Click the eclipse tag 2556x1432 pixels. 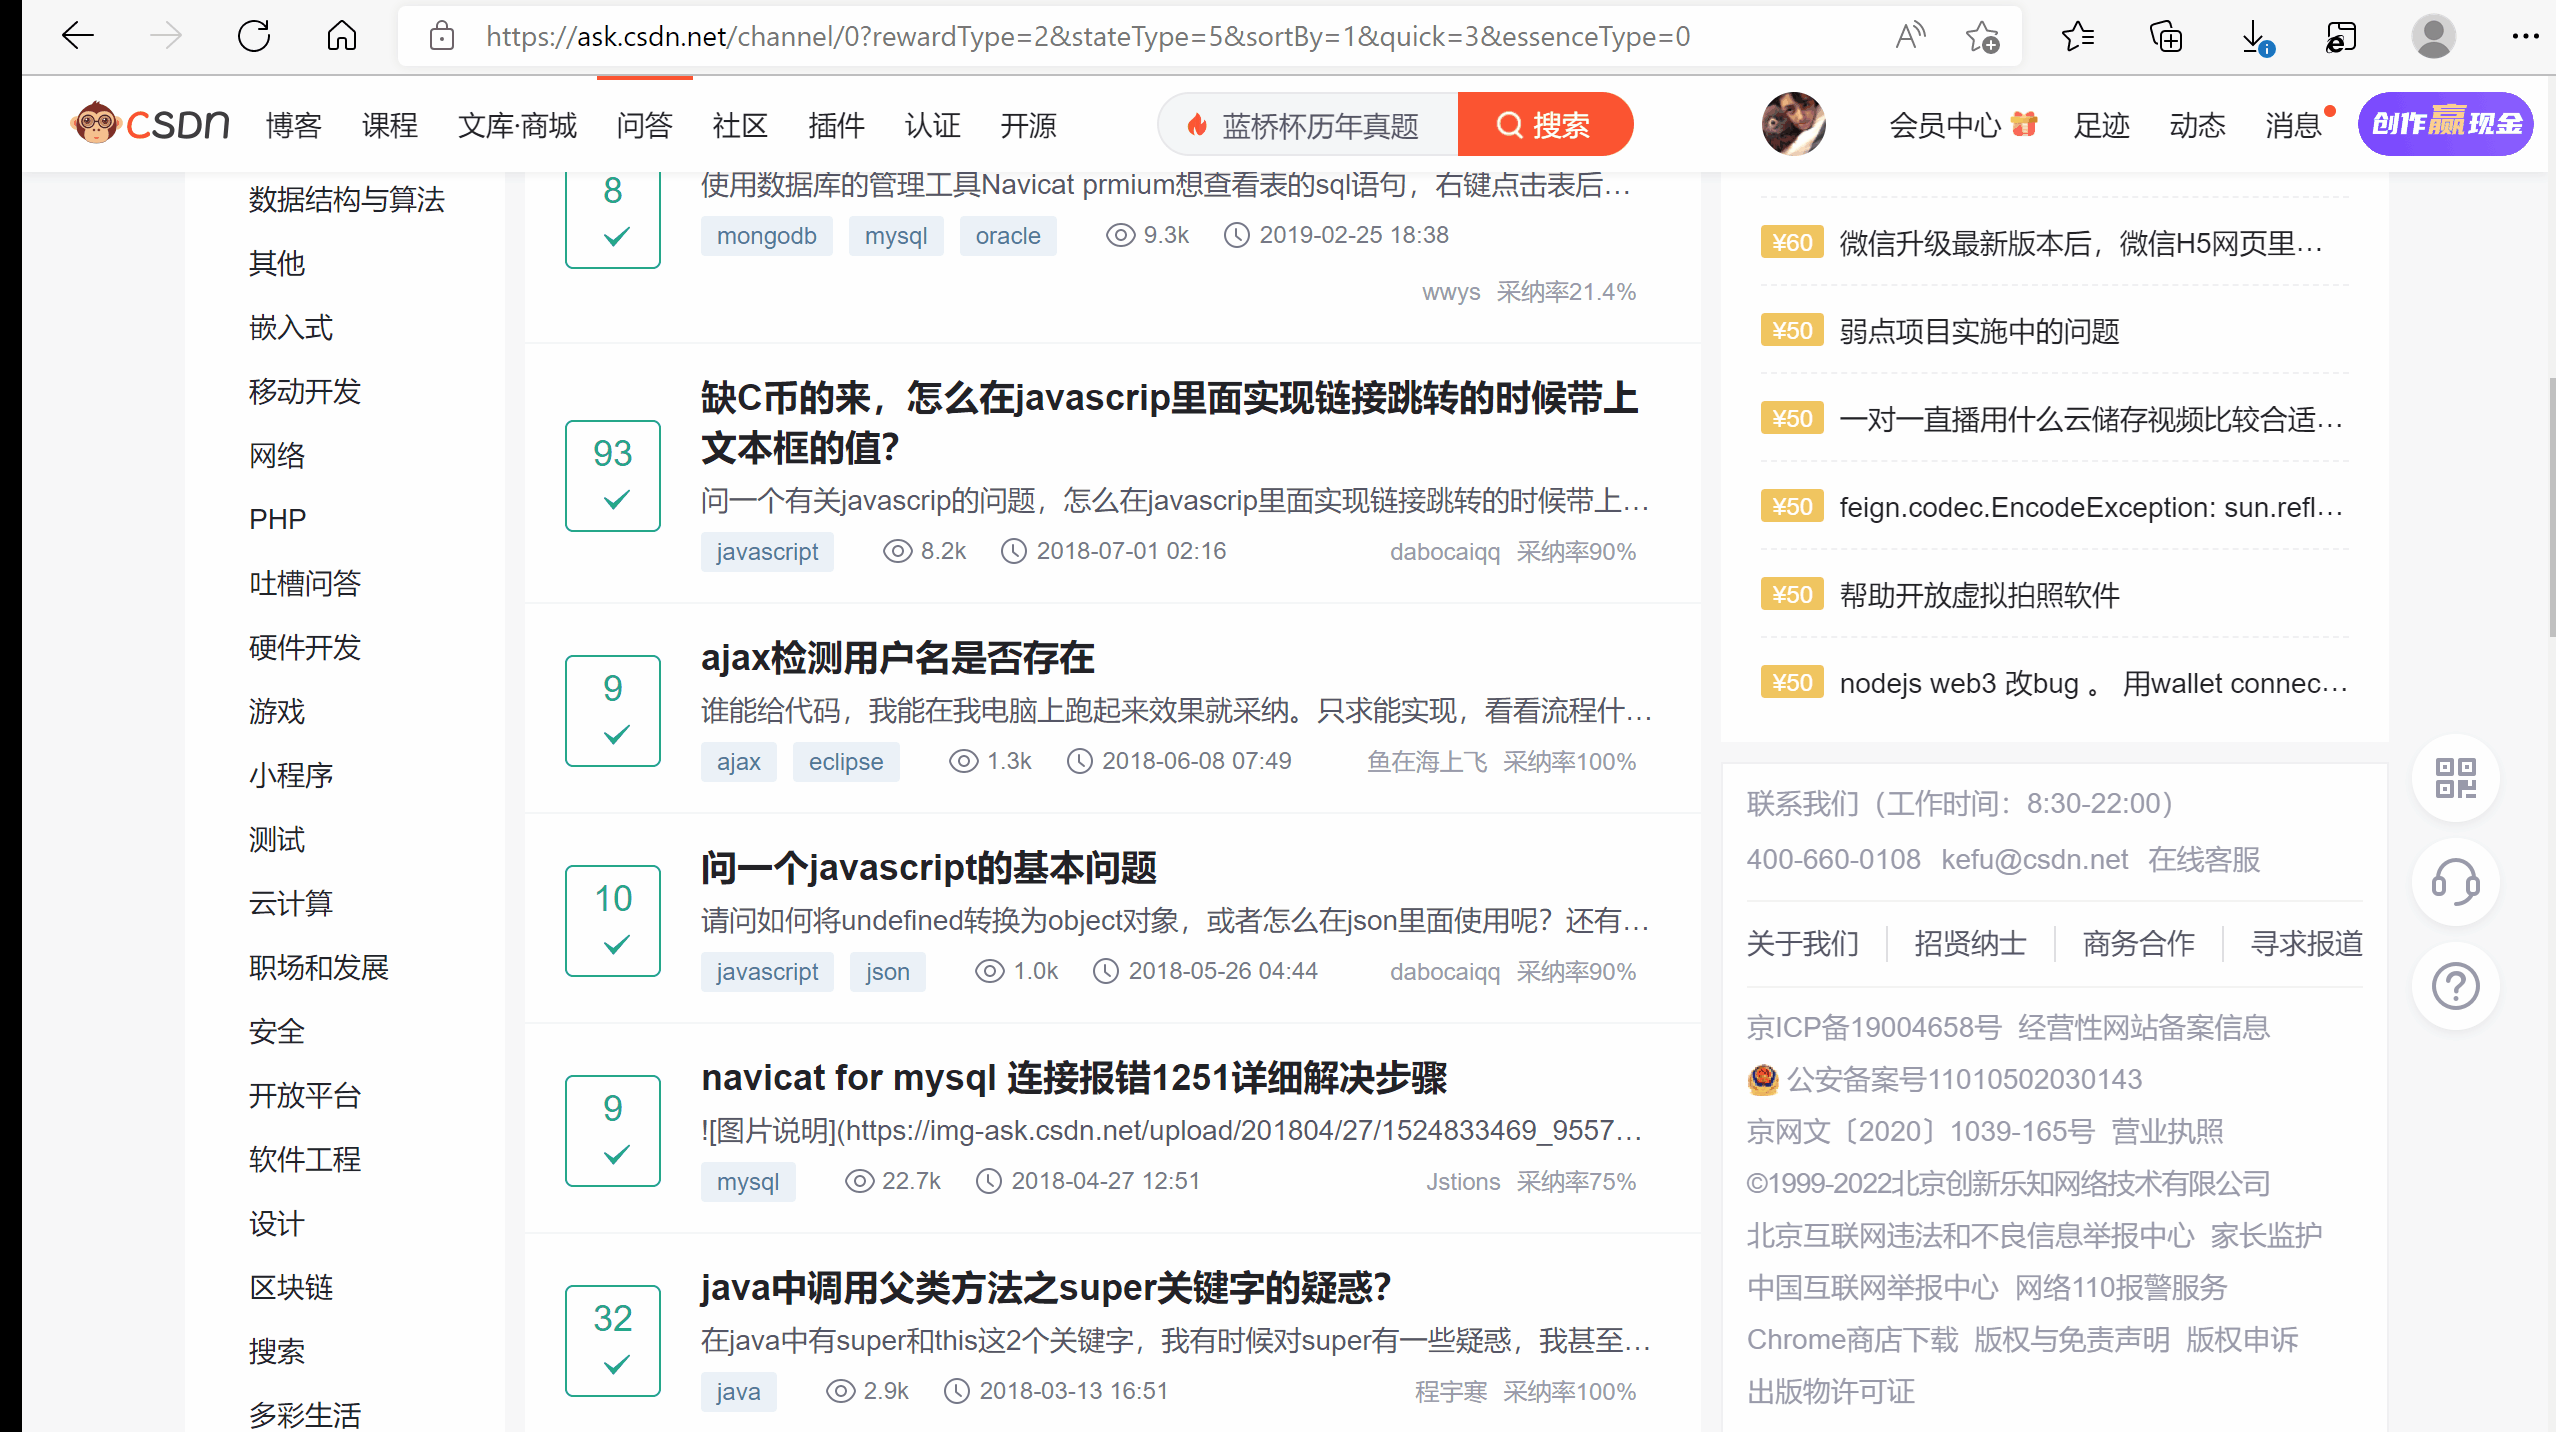[x=846, y=762]
